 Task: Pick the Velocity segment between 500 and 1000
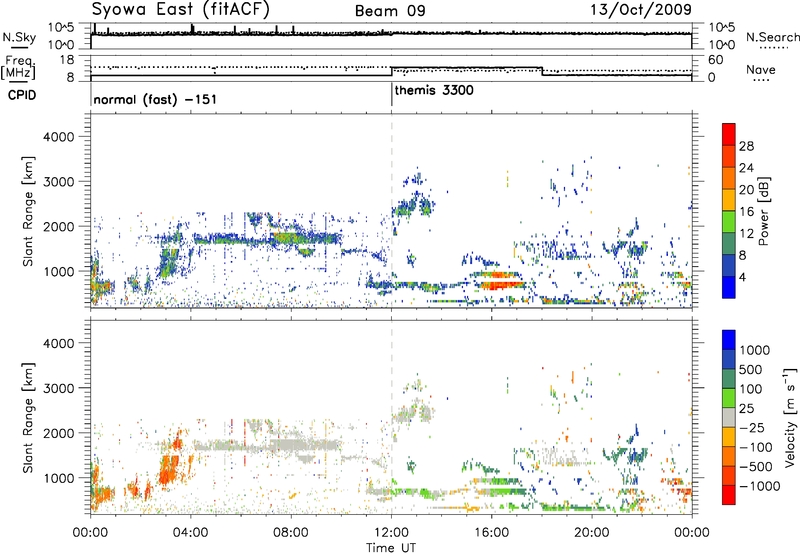click(x=729, y=359)
